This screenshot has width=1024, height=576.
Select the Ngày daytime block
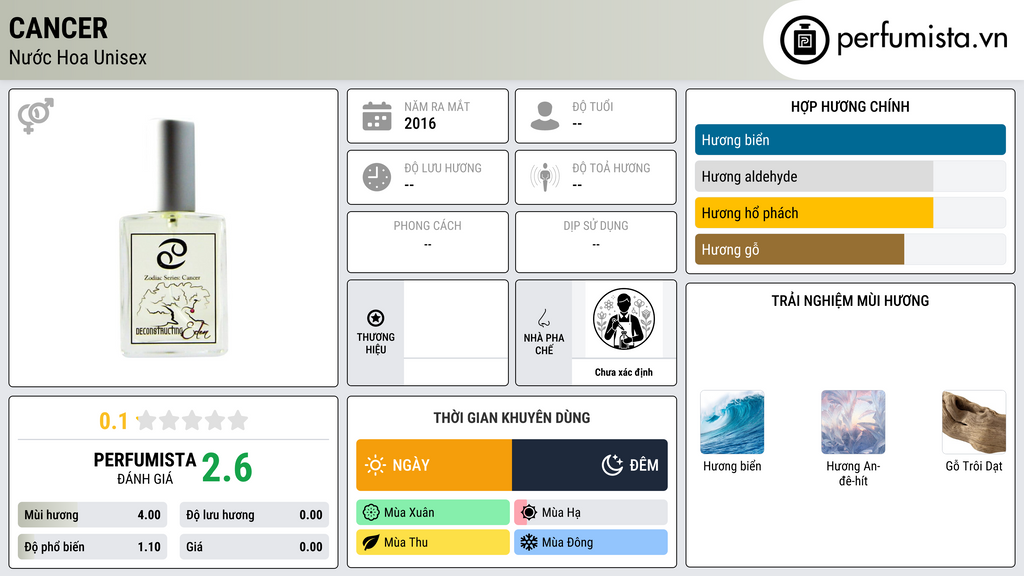point(434,465)
